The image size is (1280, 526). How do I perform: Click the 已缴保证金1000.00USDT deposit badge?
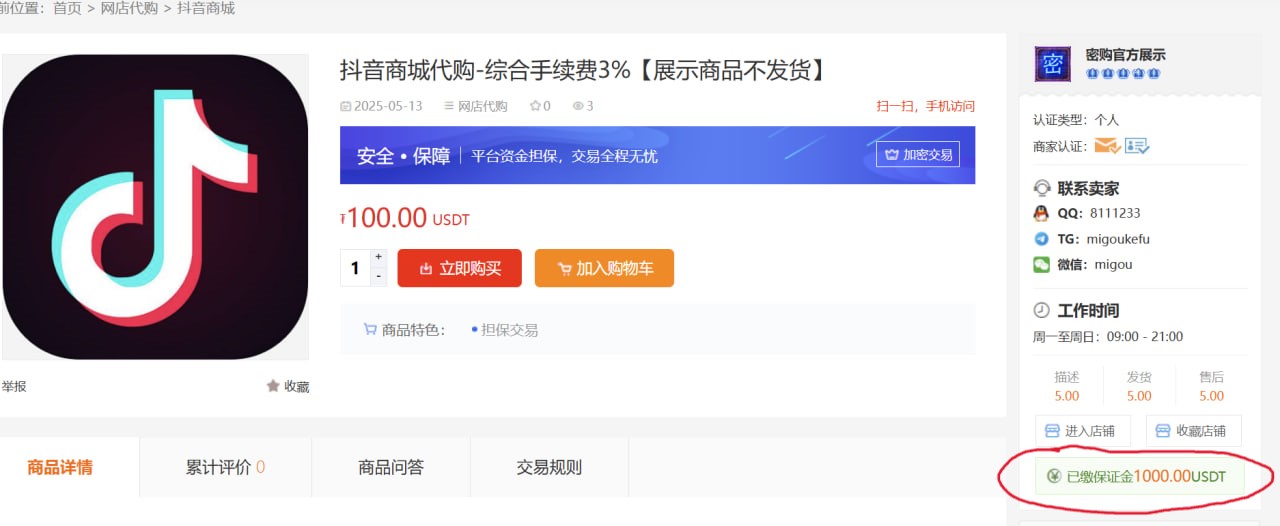point(1139,476)
